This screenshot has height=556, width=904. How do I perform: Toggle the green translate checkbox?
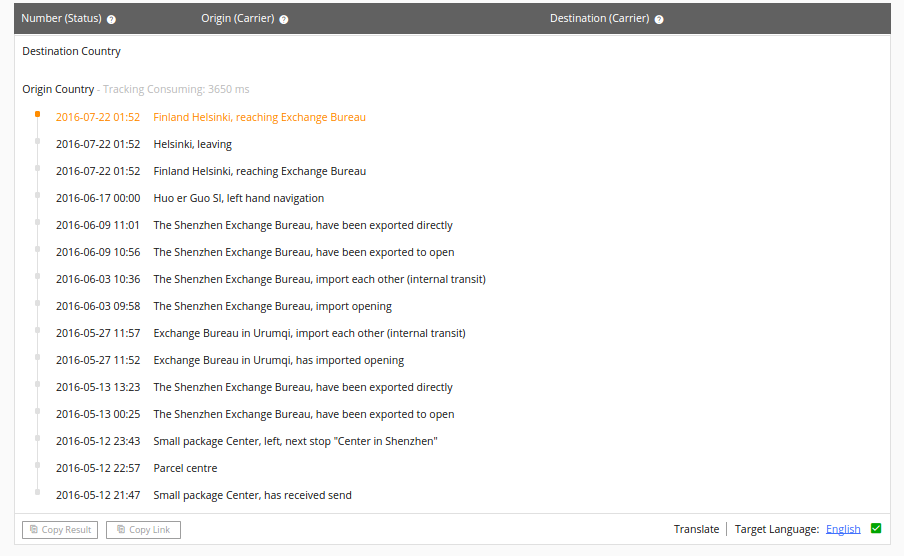point(876,529)
